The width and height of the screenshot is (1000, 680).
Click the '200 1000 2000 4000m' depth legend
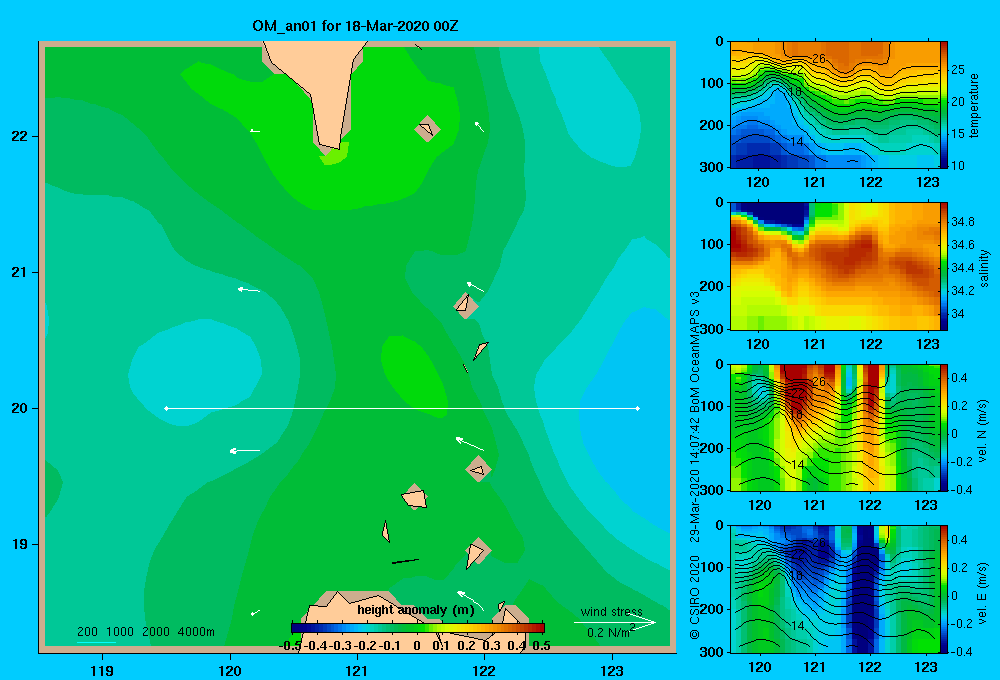pos(145,632)
